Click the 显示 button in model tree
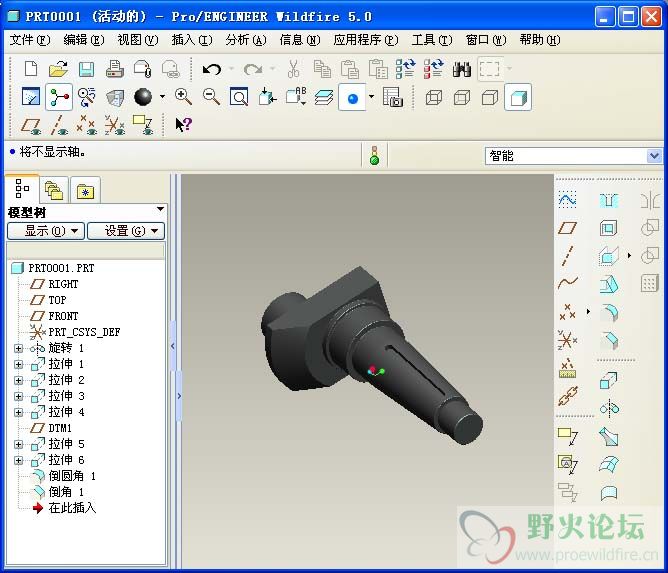The height and width of the screenshot is (573, 668). click(x=46, y=231)
